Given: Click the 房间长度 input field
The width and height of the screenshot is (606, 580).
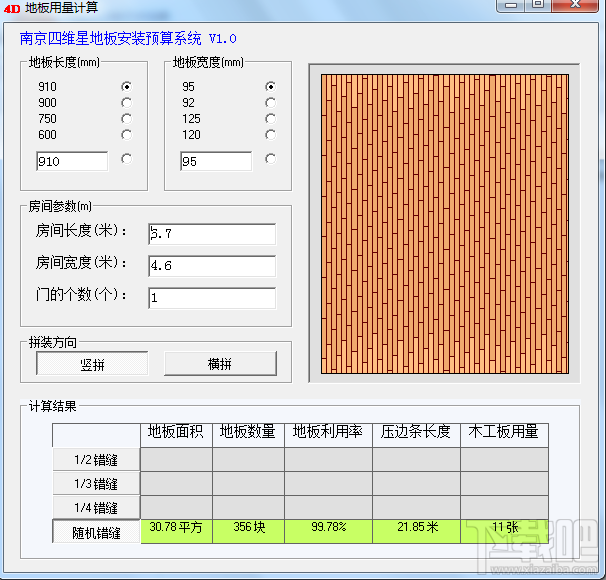Looking at the screenshot, I should 212,234.
